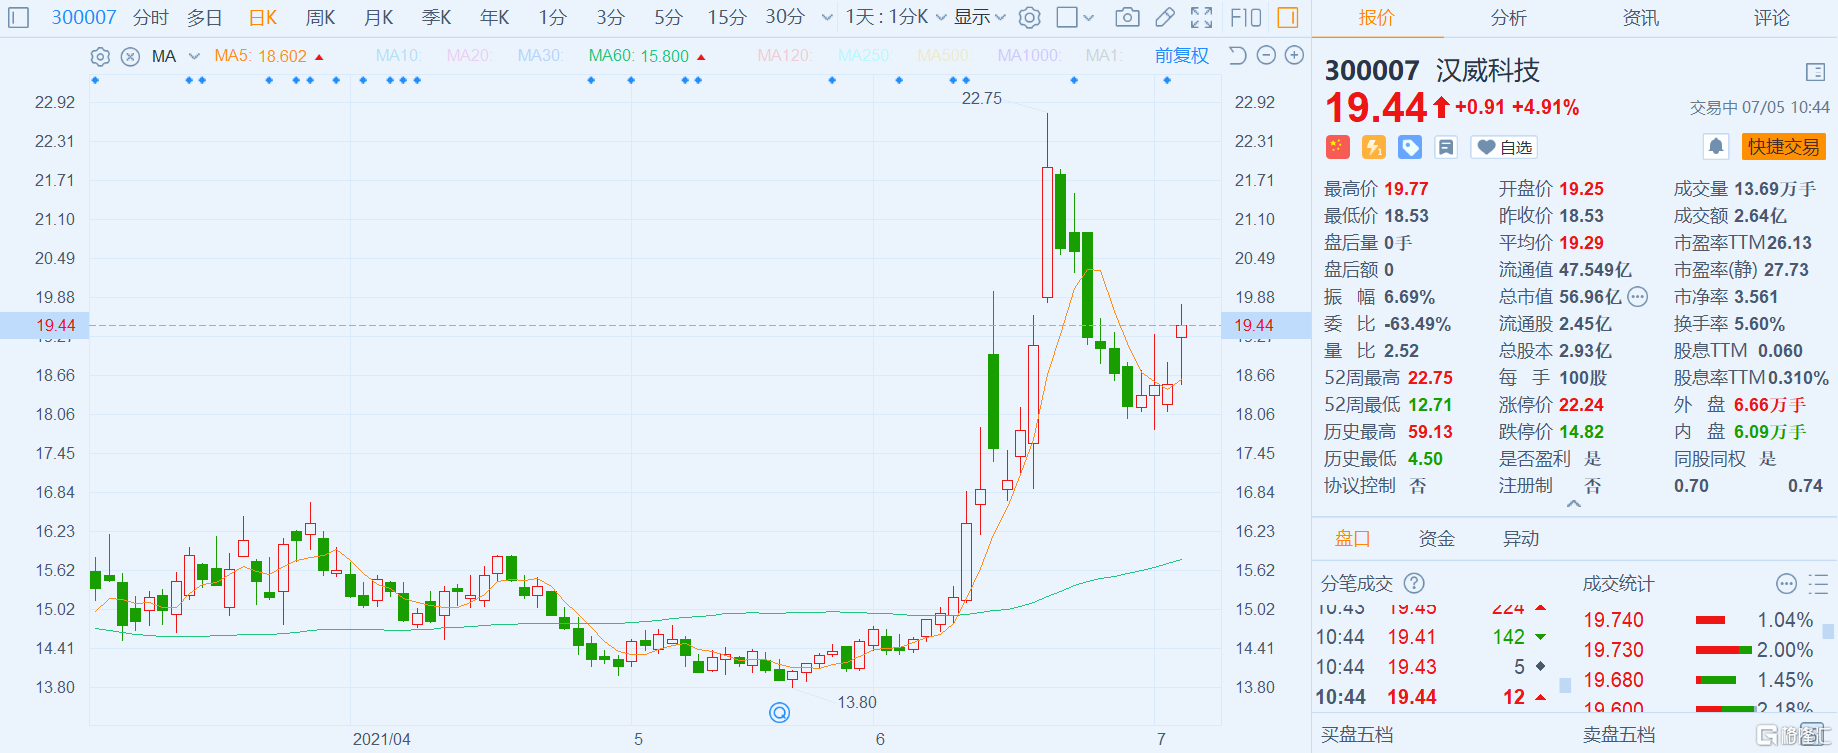Select the 多日 multi-day view

click(204, 17)
